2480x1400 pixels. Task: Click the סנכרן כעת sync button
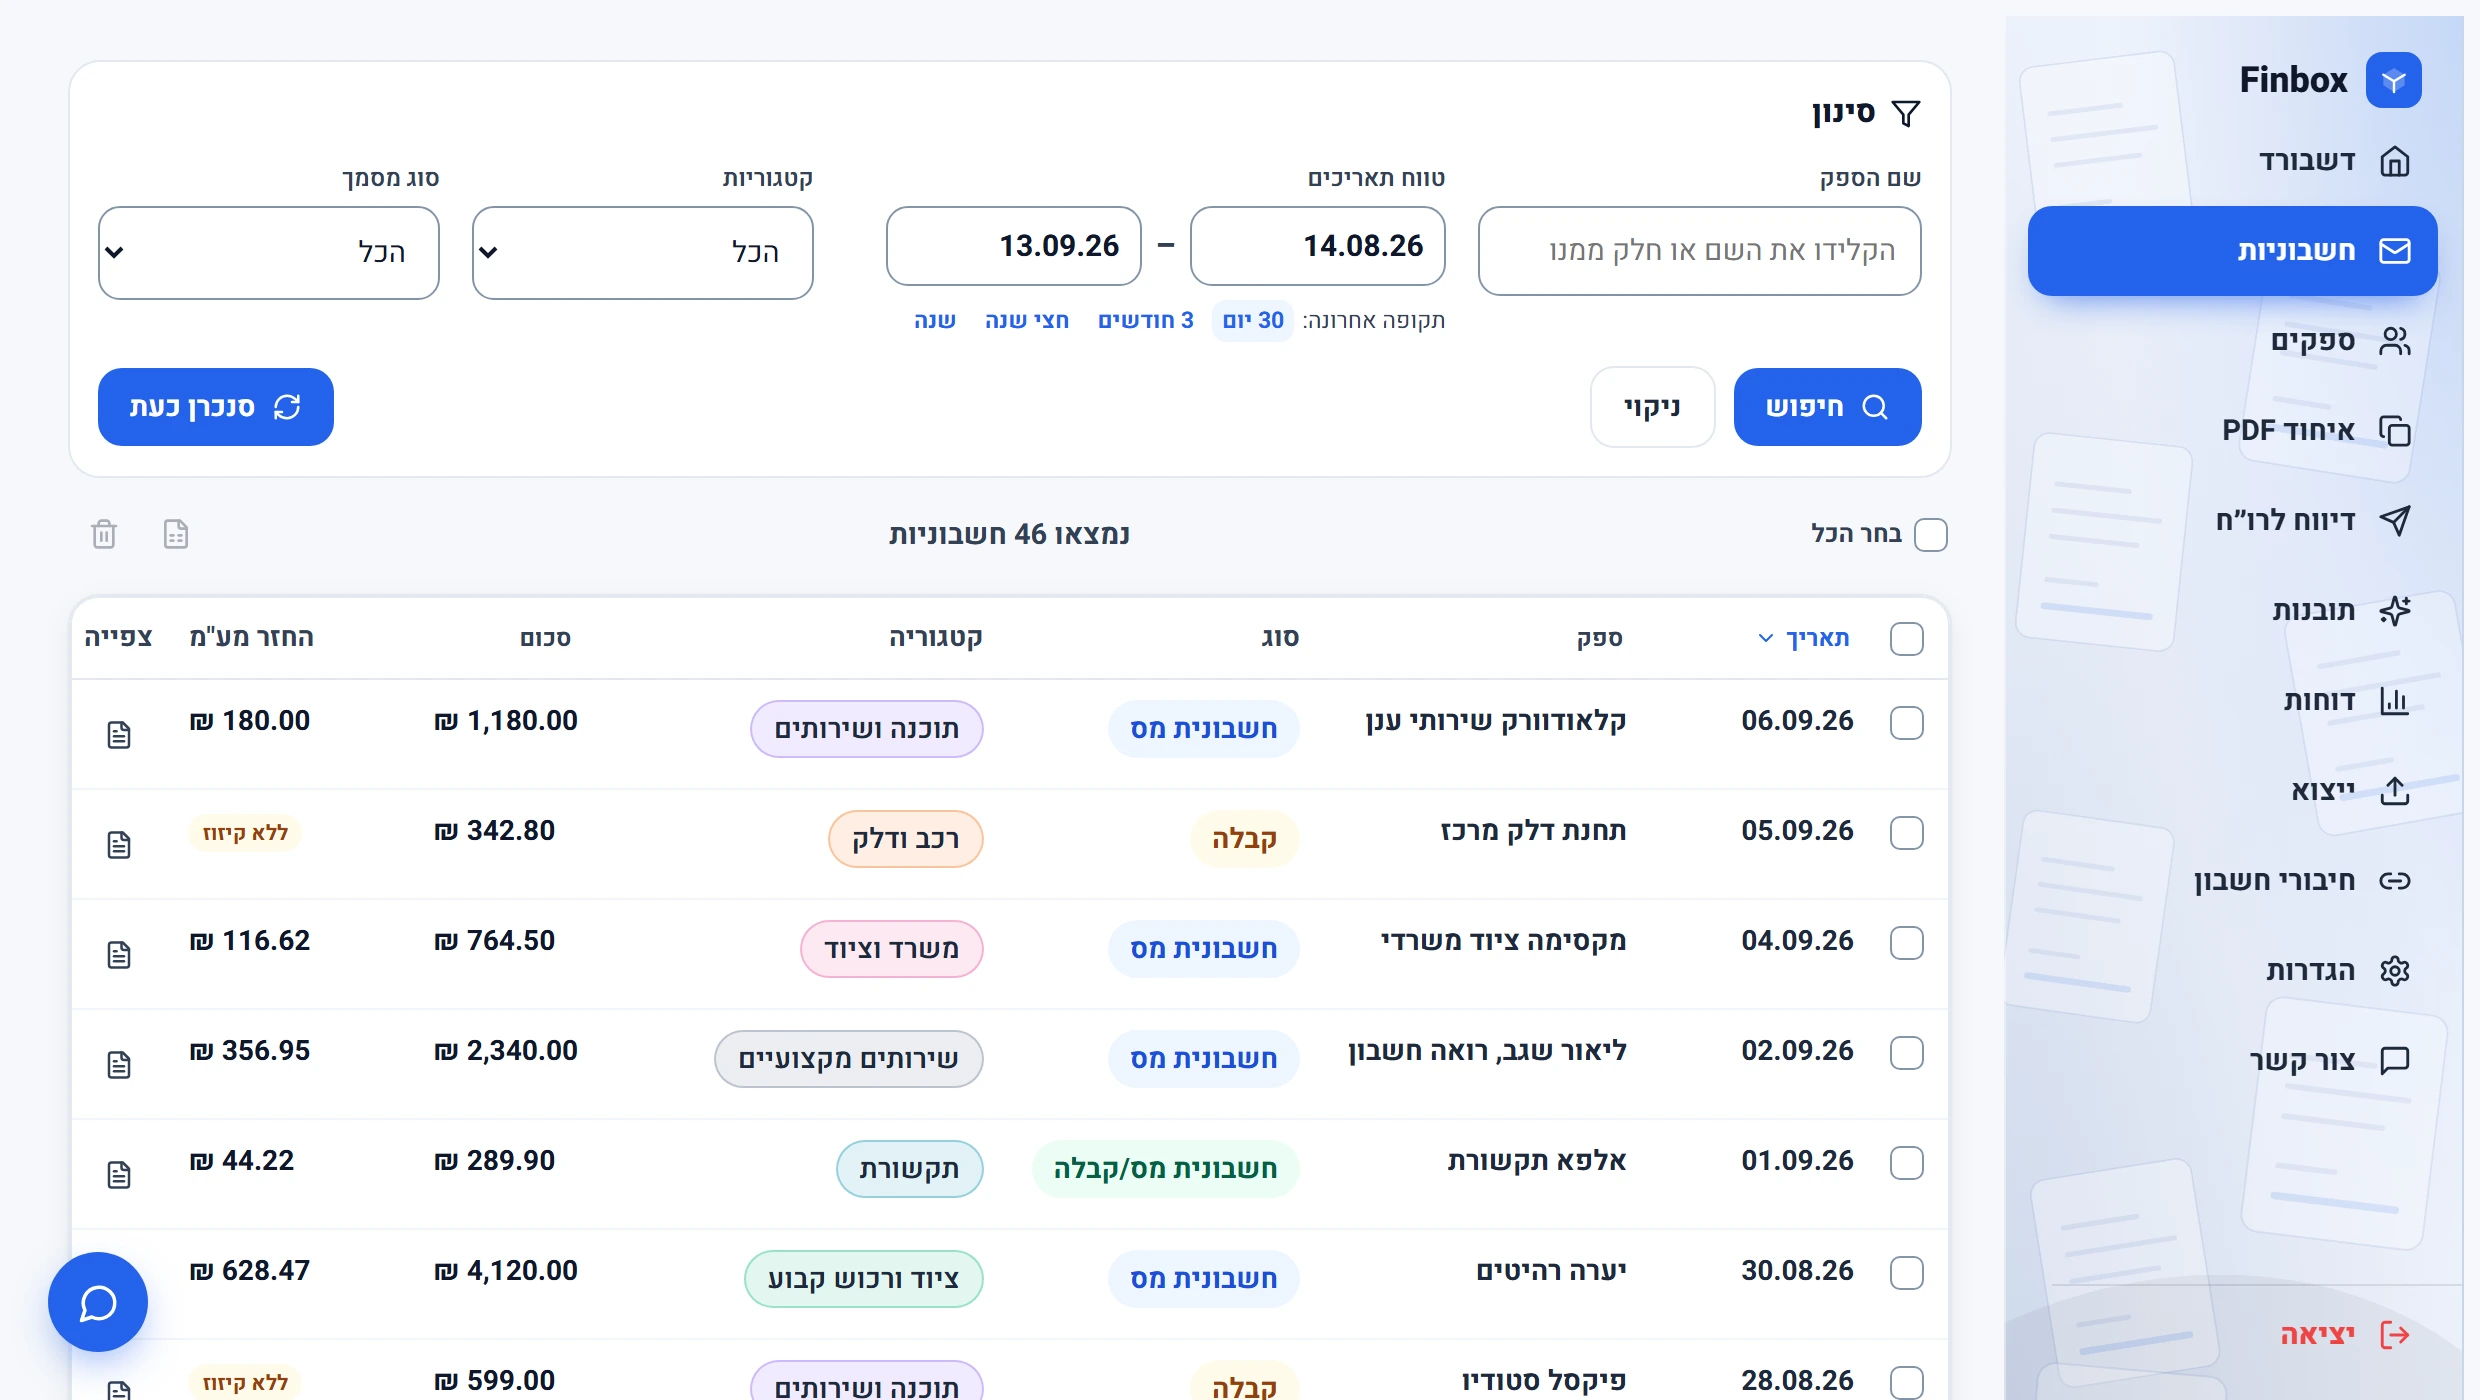pyautogui.click(x=216, y=407)
